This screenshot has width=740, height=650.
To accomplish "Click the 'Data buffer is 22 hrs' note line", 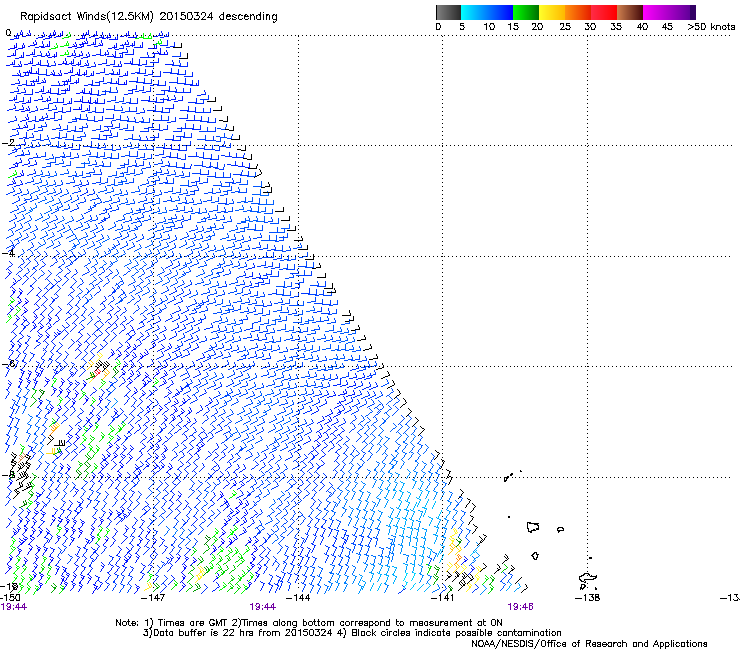I will pos(352,633).
